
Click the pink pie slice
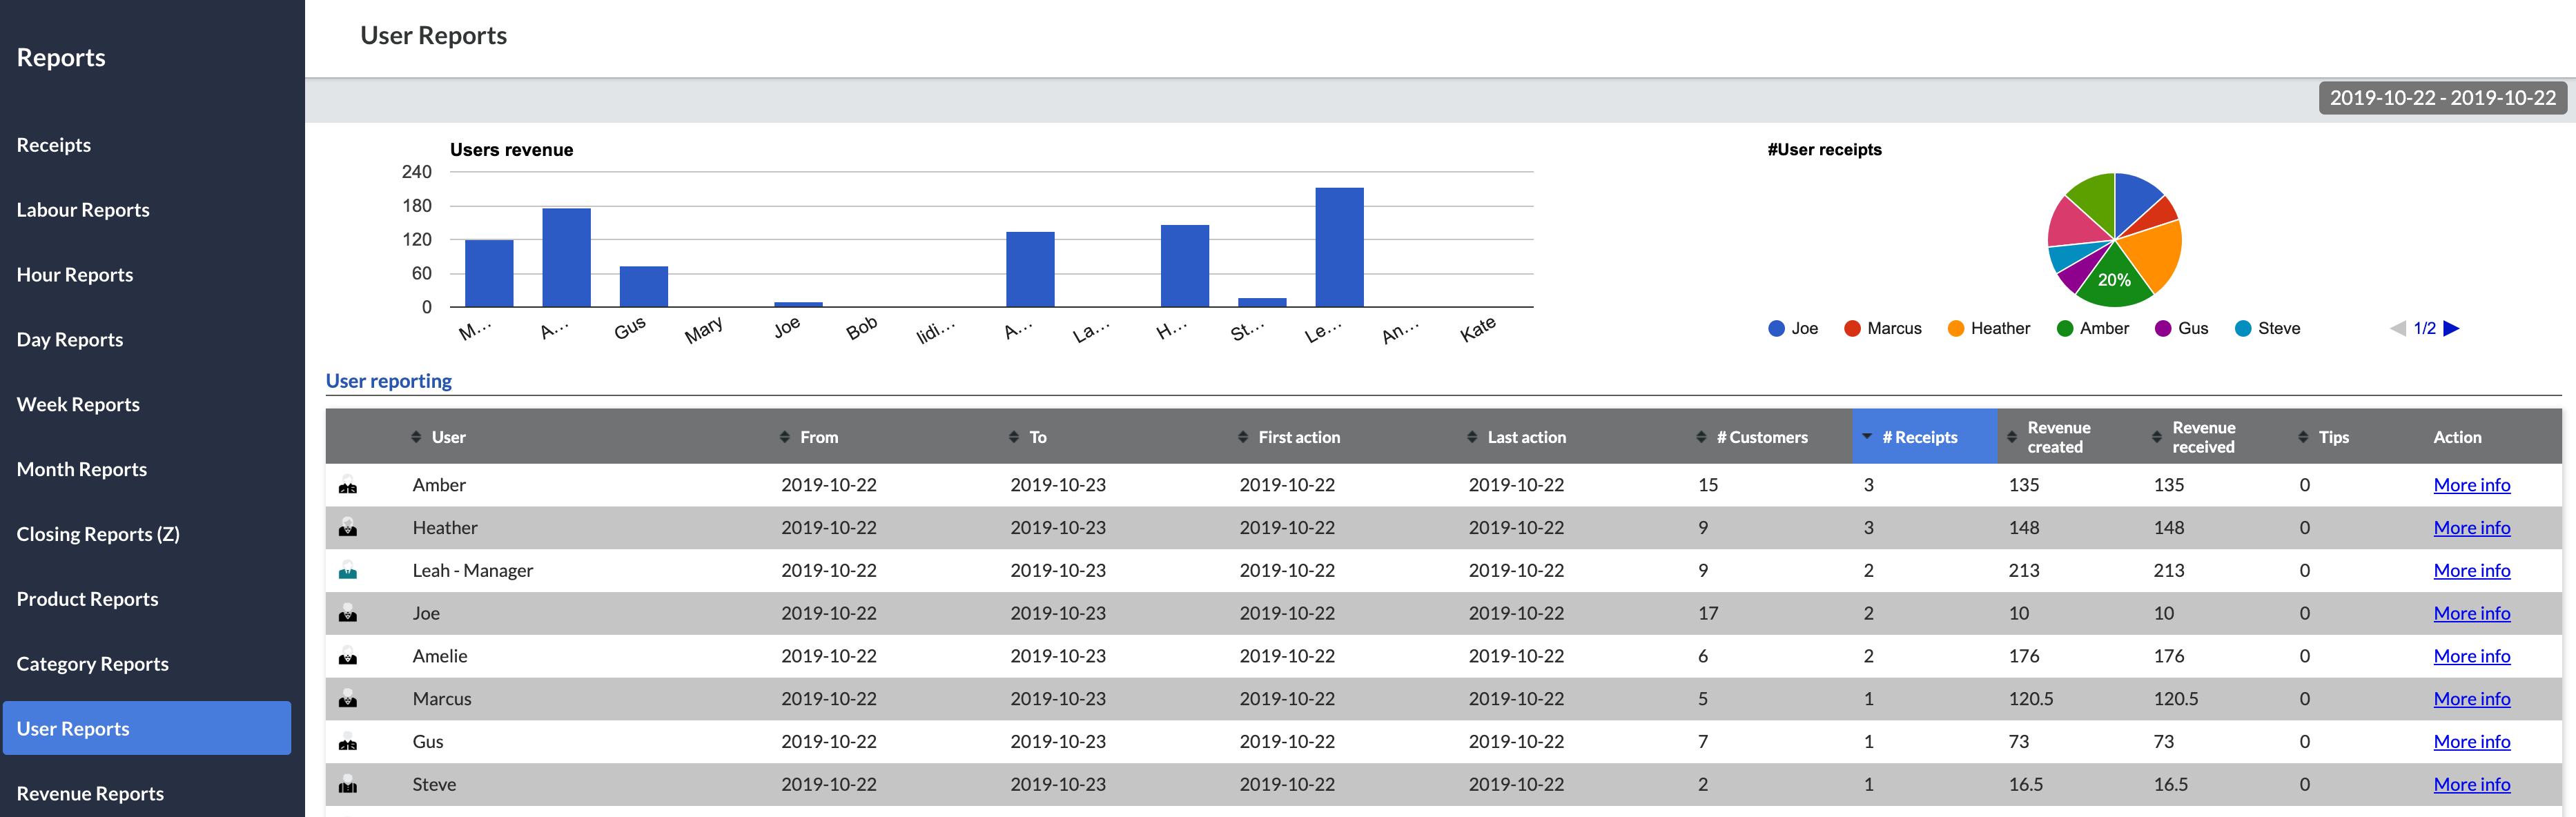[x=2075, y=225]
